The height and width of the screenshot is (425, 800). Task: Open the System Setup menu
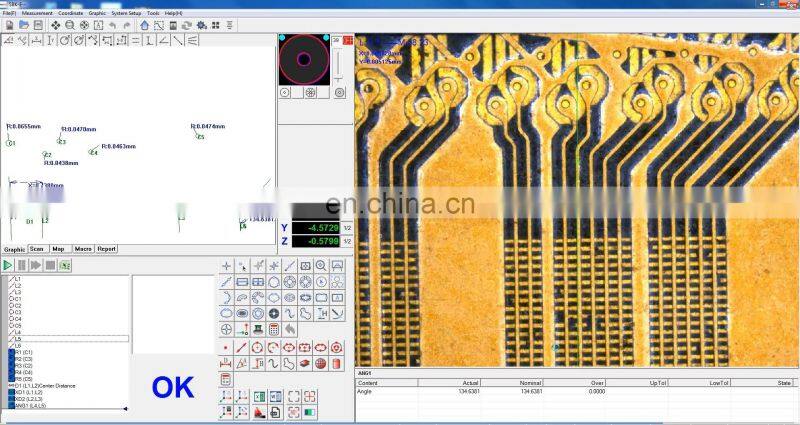pyautogui.click(x=126, y=13)
